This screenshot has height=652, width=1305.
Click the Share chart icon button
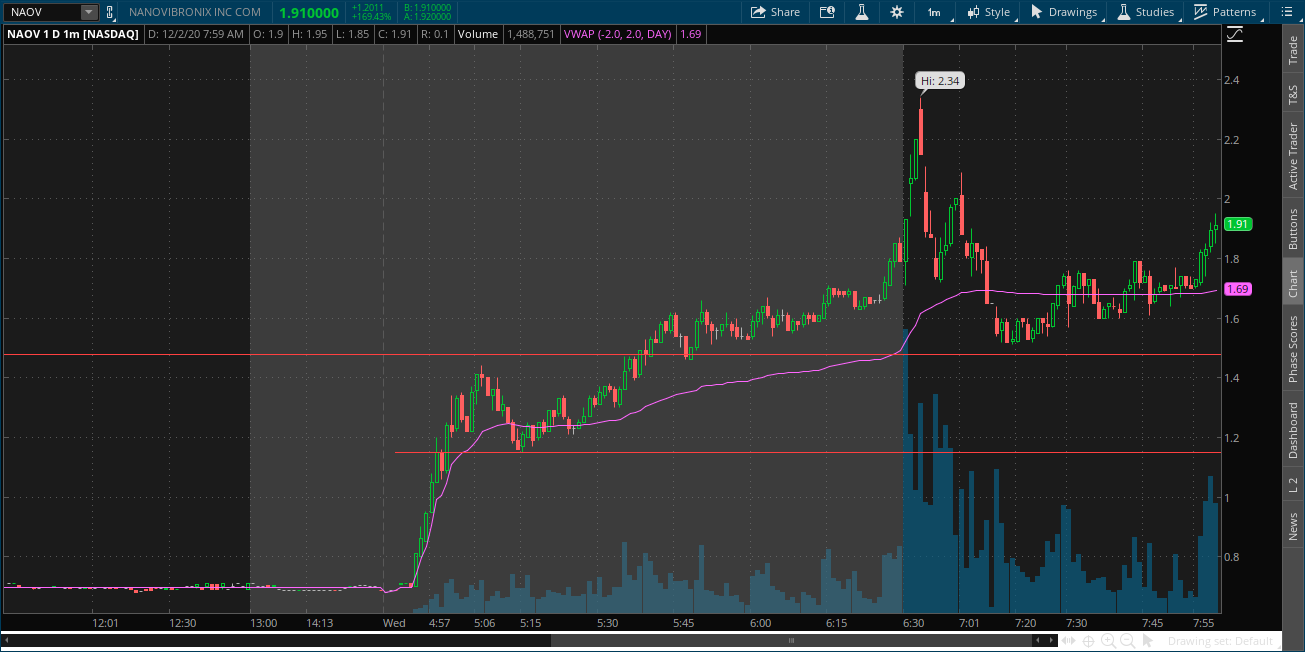click(775, 12)
